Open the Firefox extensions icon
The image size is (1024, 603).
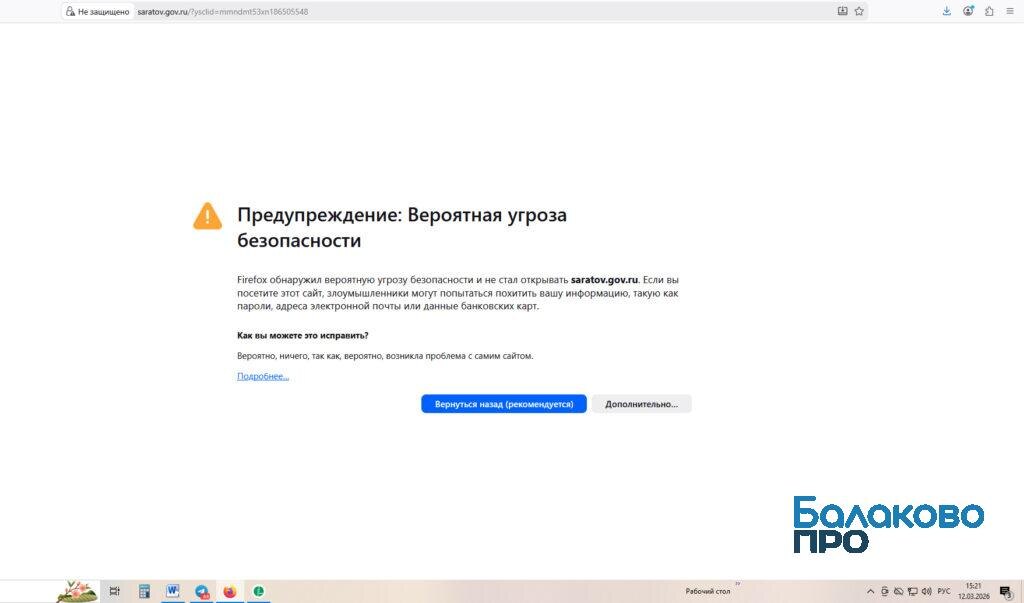(989, 11)
